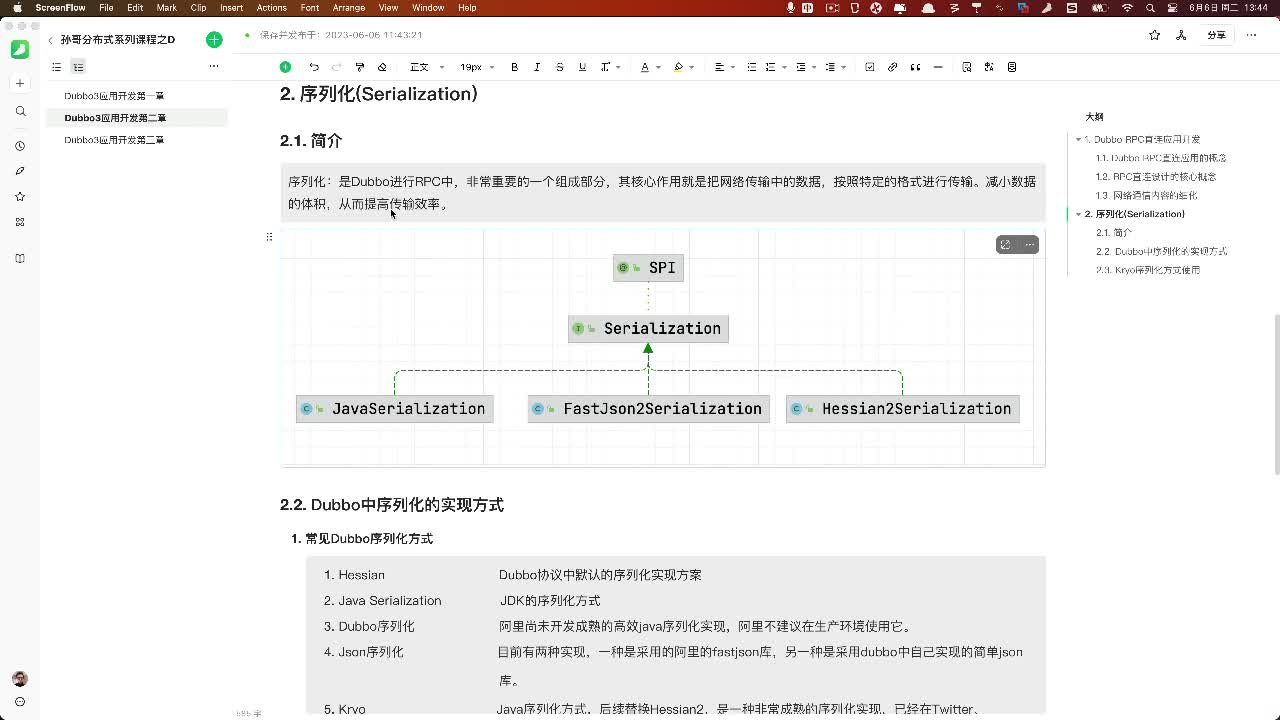The width and height of the screenshot is (1280, 720).
Task: Click the green insert plus button in the editor toolbar
Action: 285,67
